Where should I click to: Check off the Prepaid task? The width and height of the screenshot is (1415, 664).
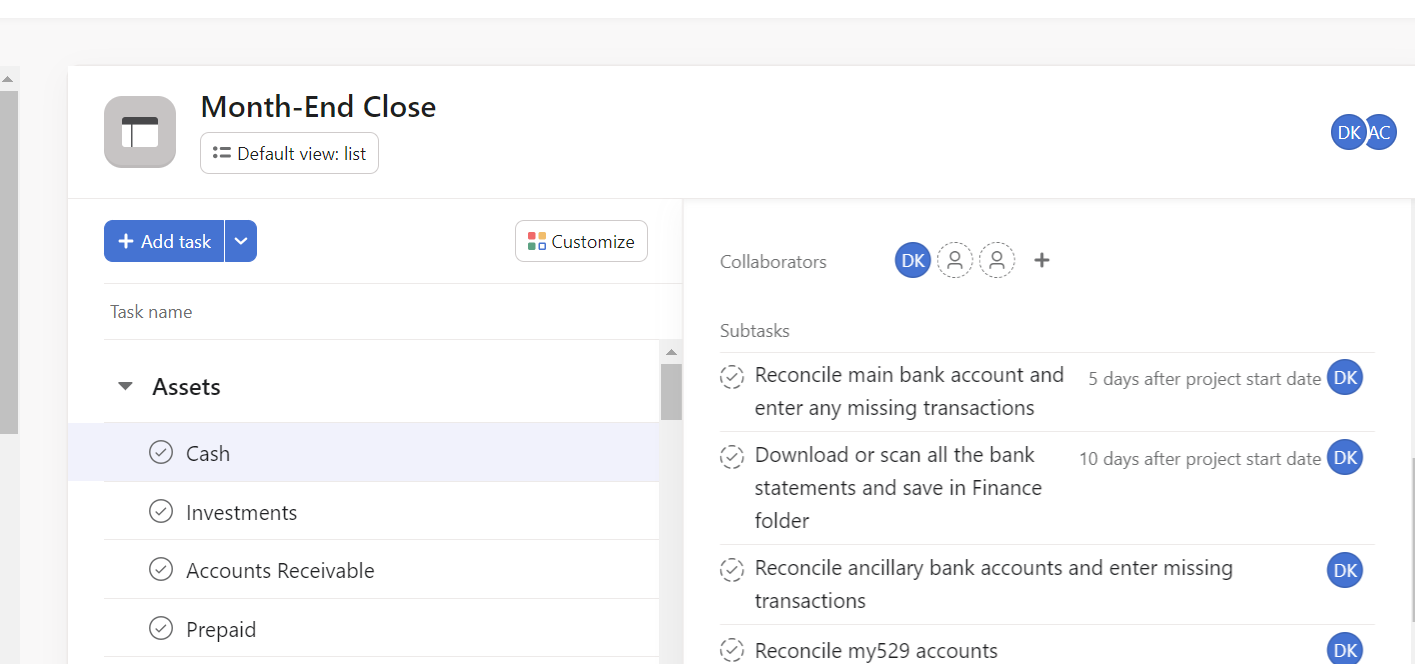(x=161, y=629)
